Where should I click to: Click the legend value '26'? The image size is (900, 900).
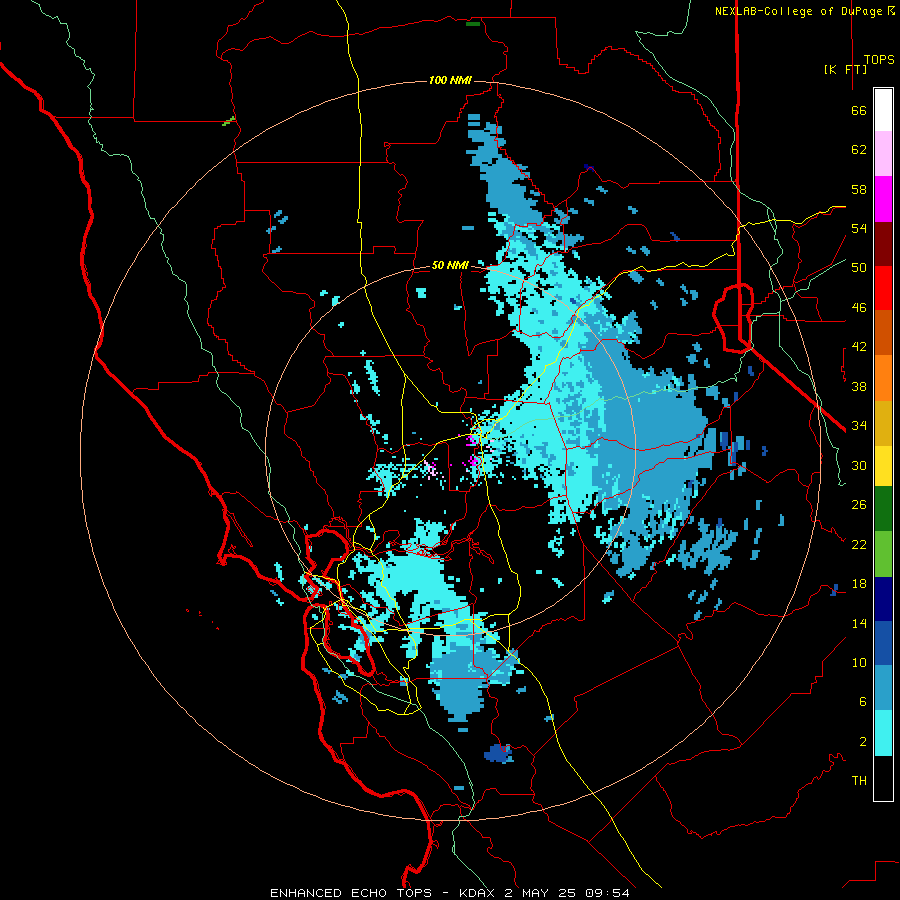click(x=859, y=505)
